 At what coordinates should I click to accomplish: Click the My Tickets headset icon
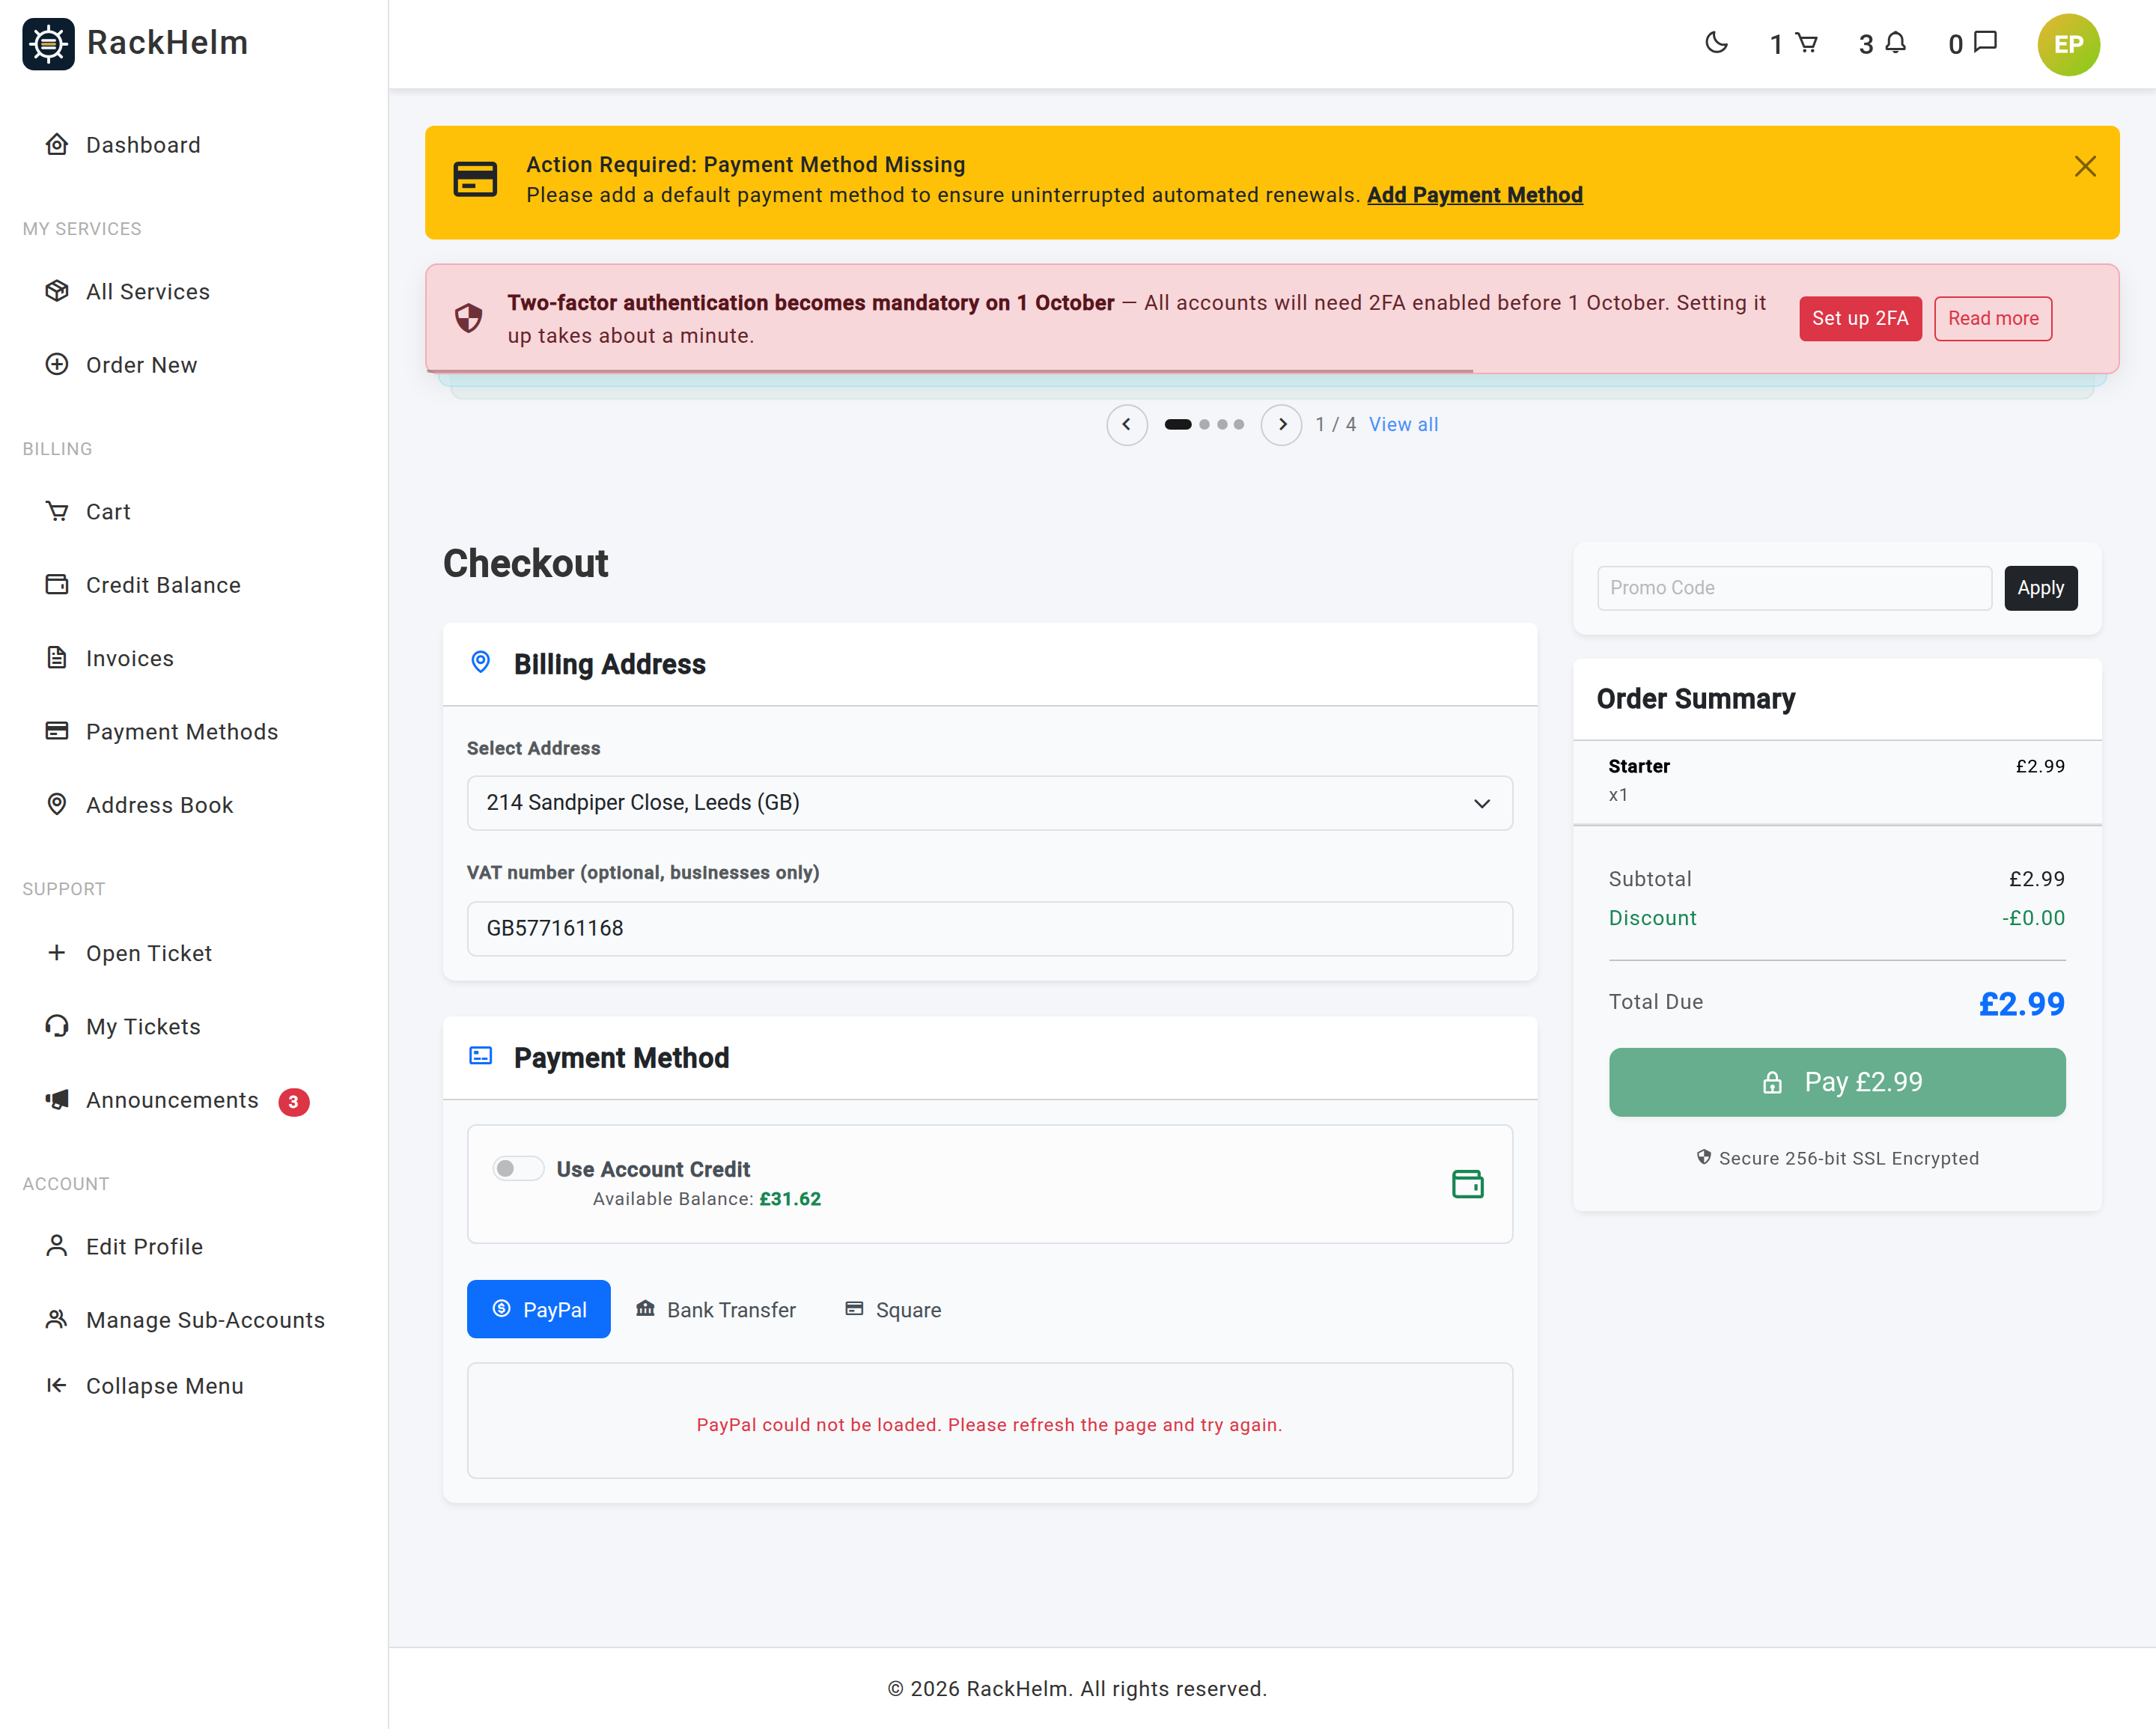pos(57,1026)
